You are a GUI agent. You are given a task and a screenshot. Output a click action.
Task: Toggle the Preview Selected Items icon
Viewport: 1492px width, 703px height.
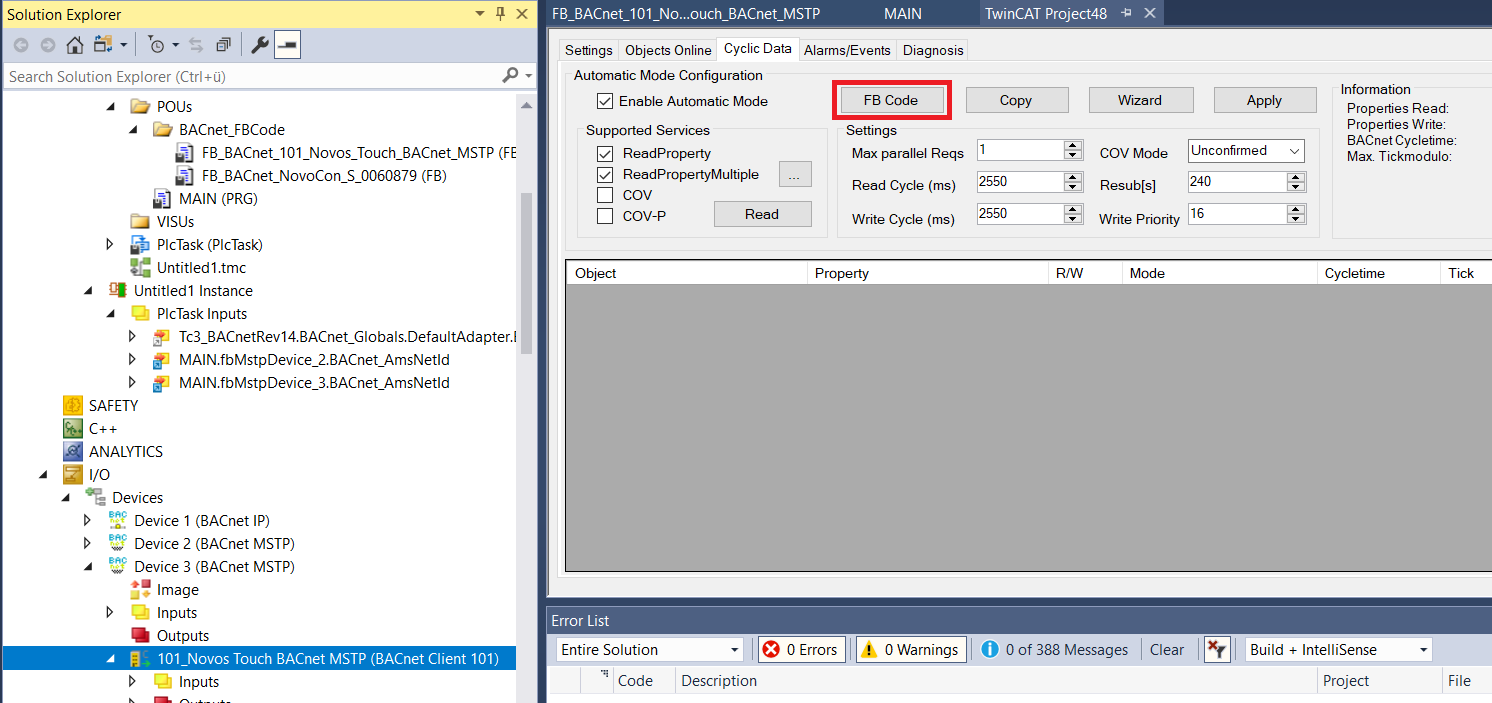click(x=287, y=45)
